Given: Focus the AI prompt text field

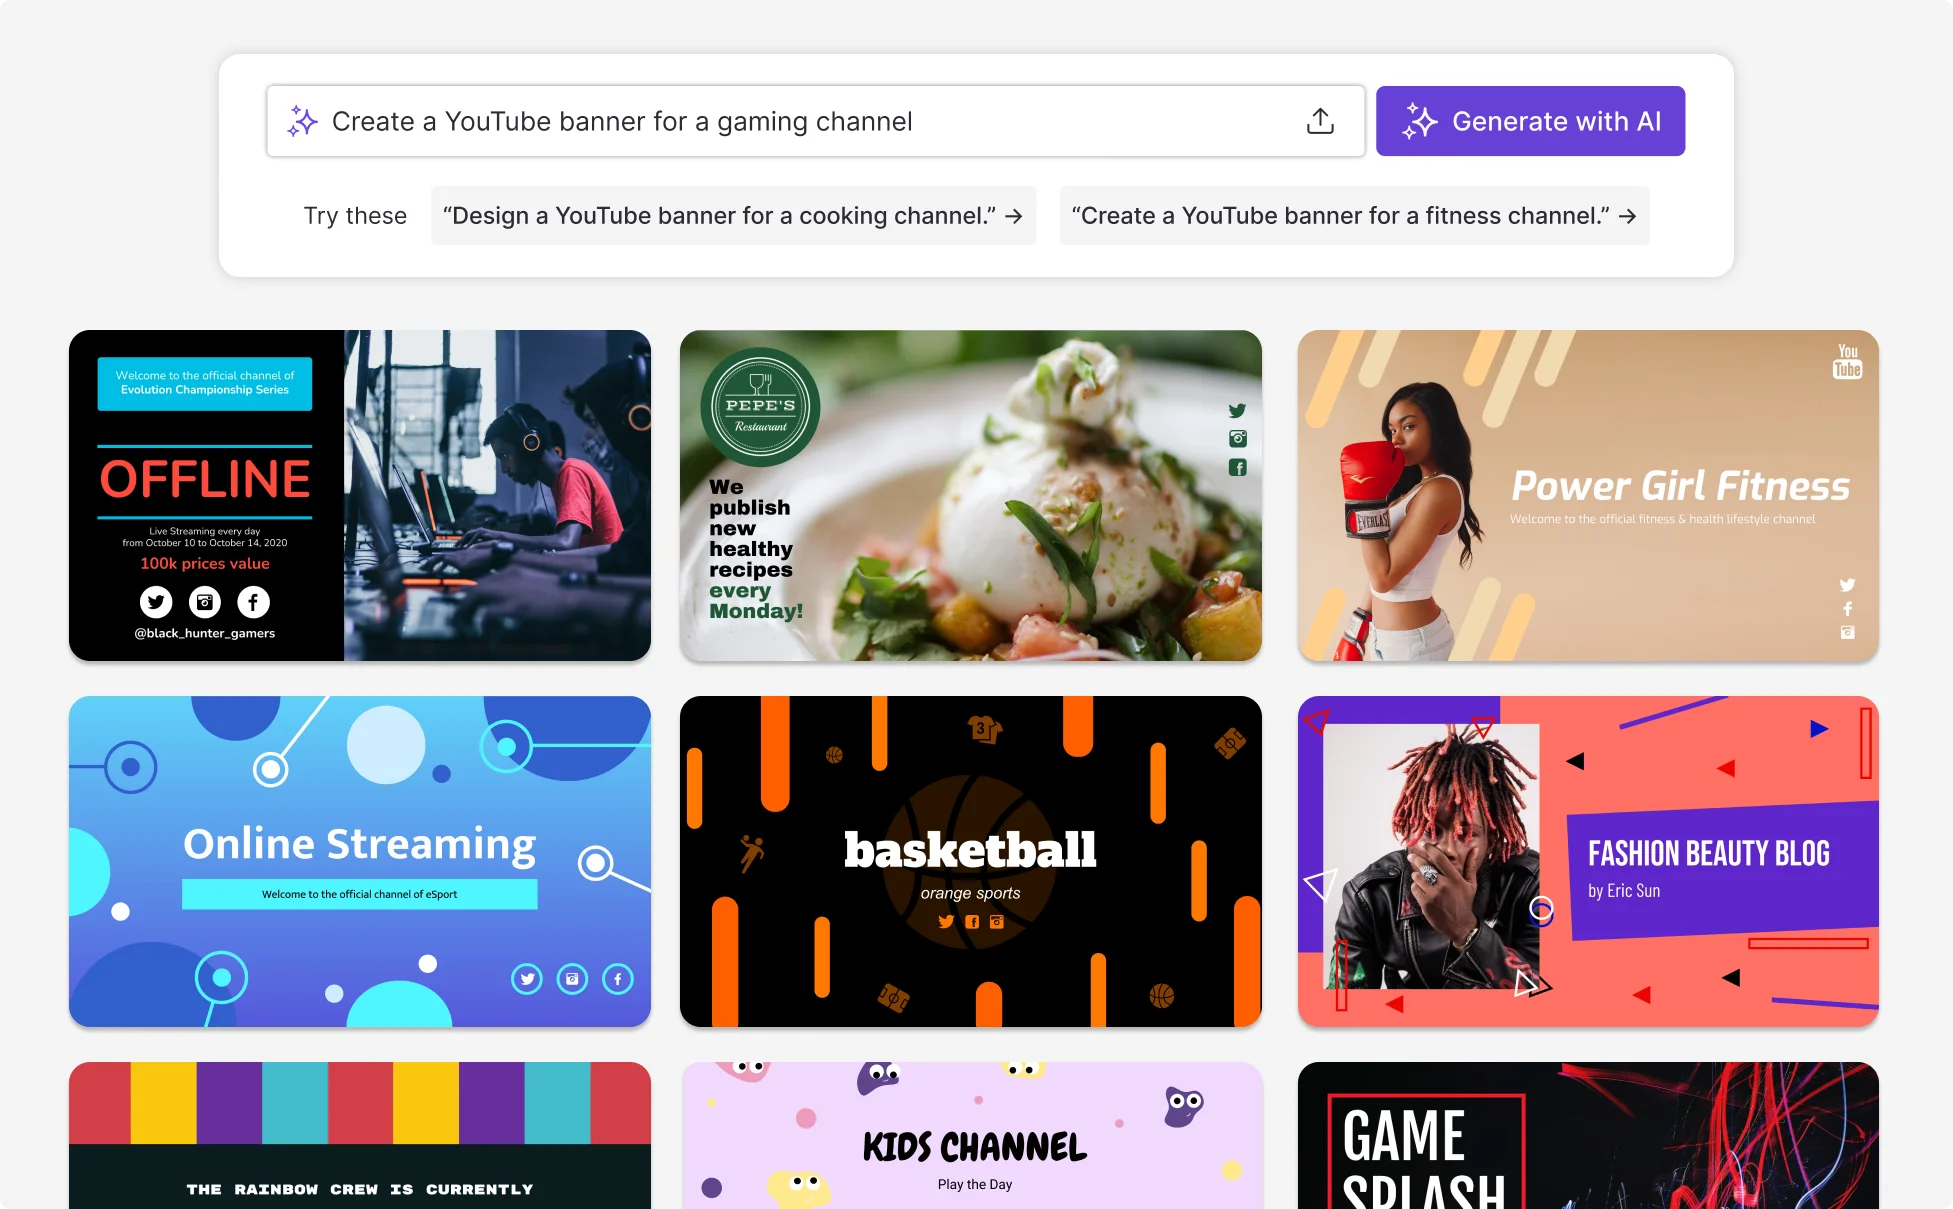Looking at the screenshot, I should (x=815, y=121).
